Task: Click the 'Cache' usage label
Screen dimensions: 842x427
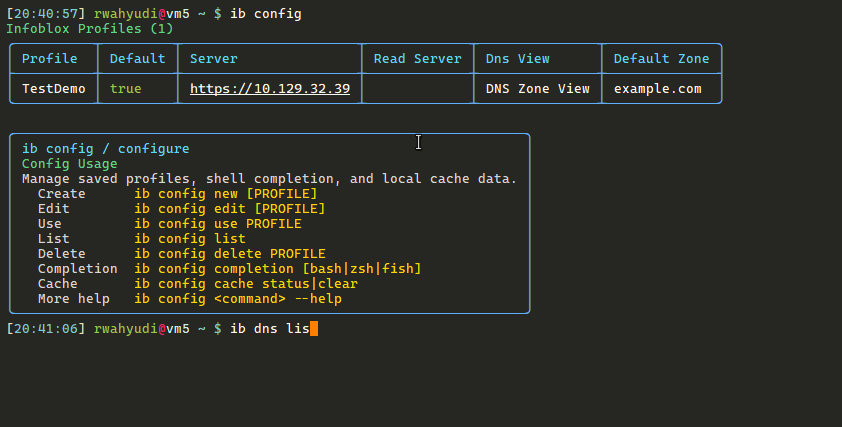Action: coord(58,284)
